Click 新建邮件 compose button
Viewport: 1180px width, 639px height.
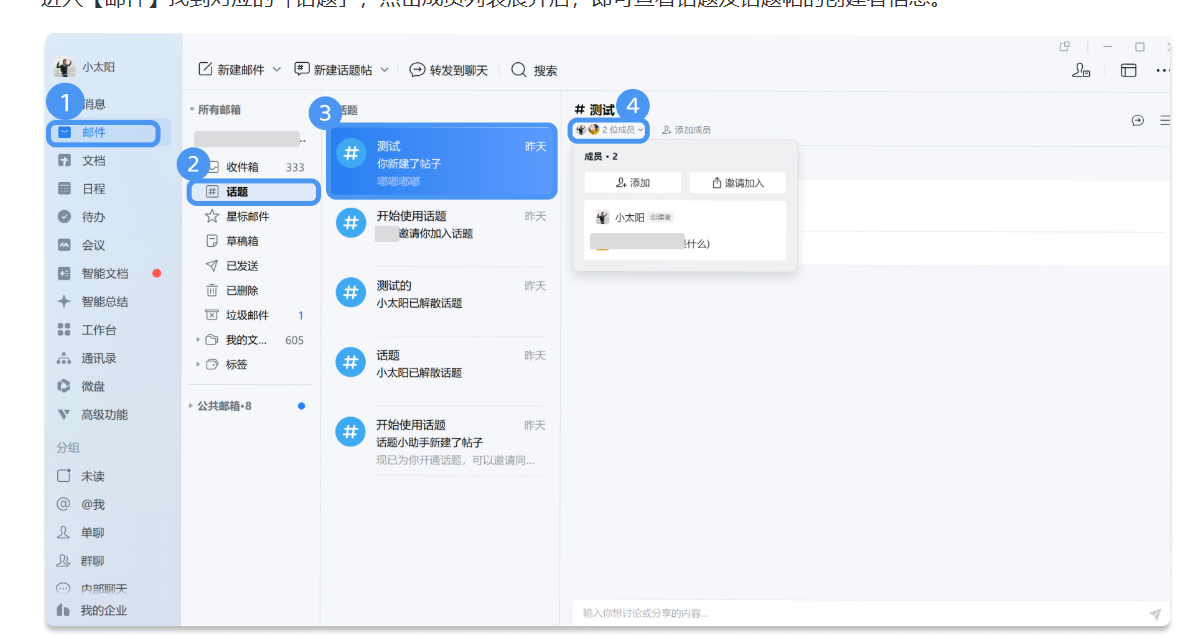point(231,70)
